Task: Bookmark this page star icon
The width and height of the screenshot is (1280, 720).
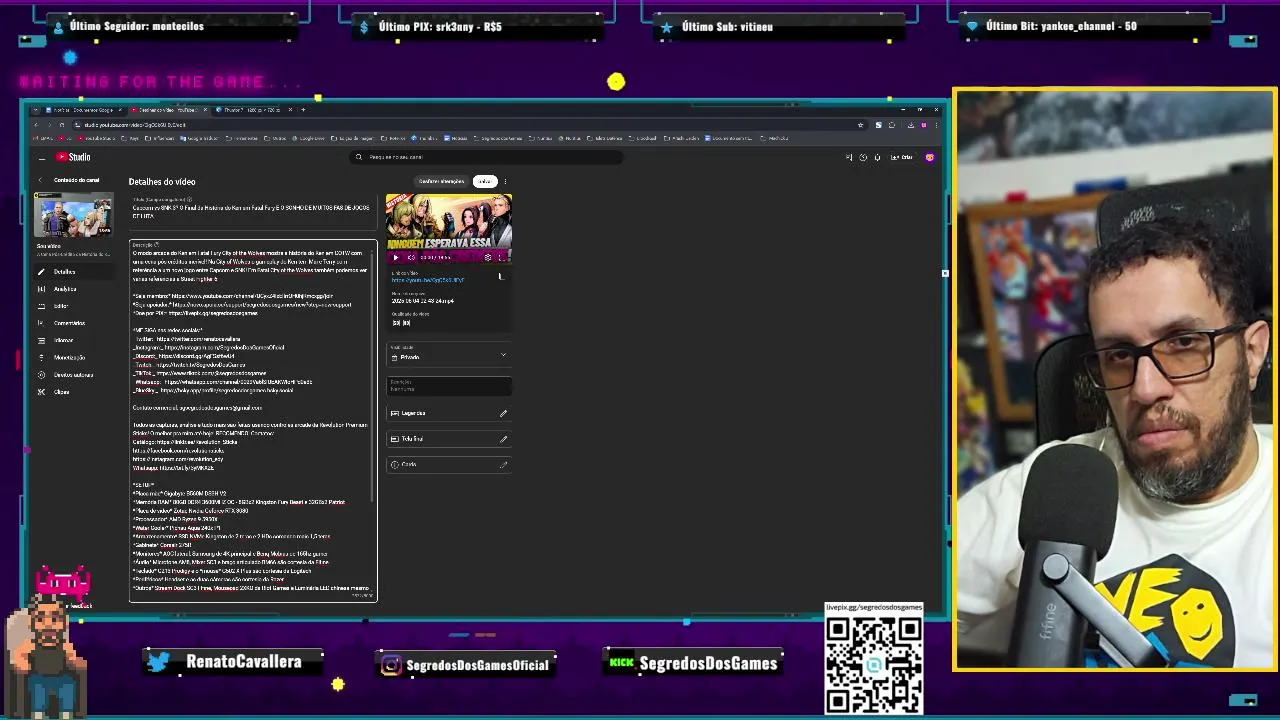Action: point(860,125)
